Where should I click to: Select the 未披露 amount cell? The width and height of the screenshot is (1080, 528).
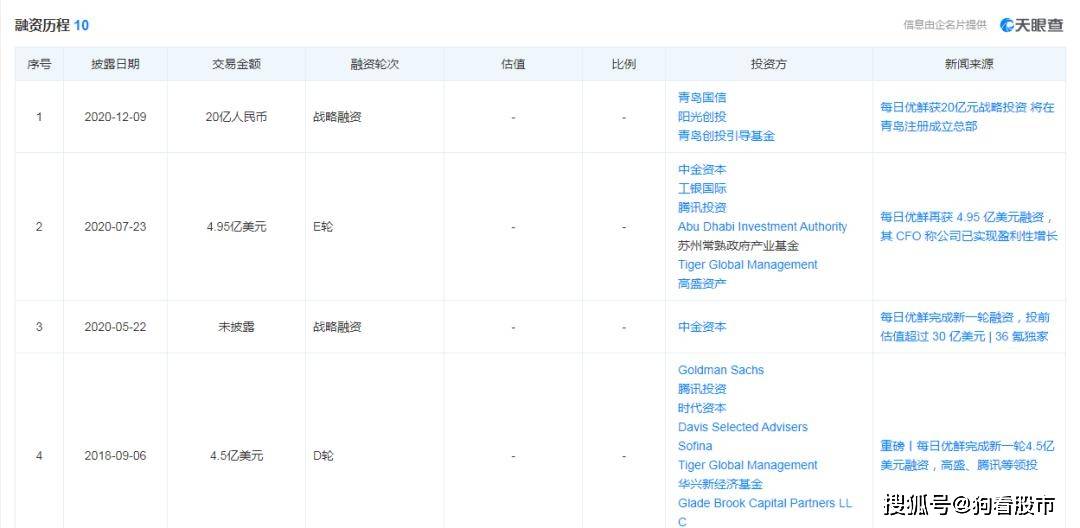pos(236,327)
